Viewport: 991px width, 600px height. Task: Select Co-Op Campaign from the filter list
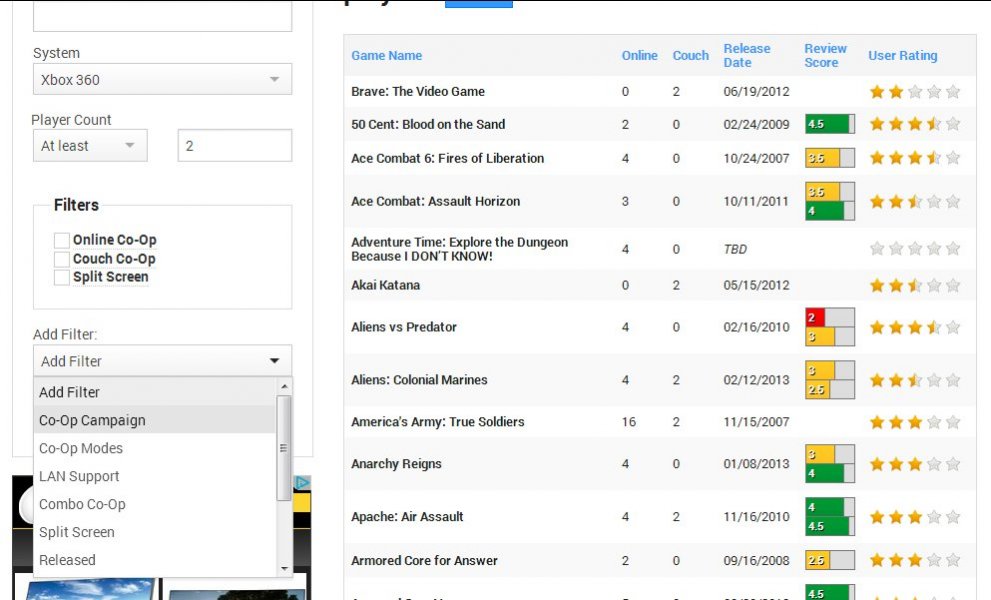(x=92, y=421)
